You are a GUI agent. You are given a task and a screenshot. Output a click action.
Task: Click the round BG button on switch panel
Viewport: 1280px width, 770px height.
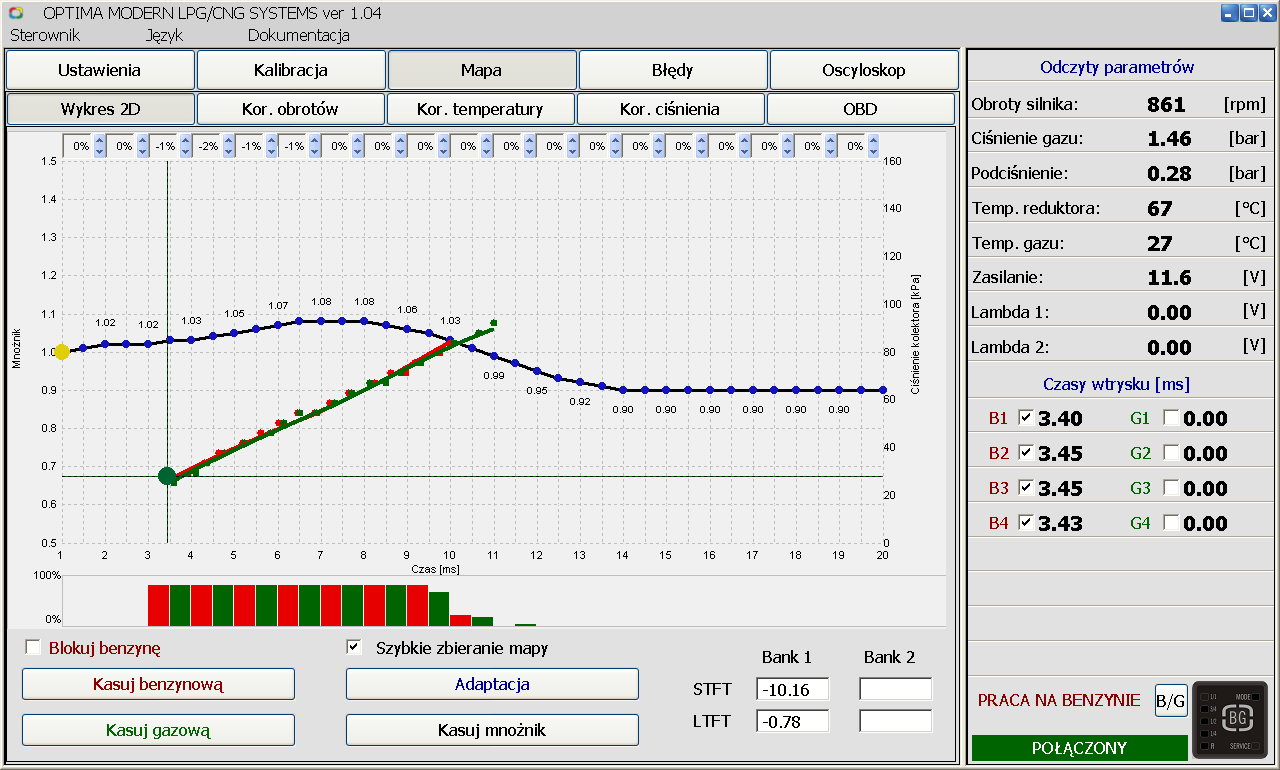click(1238, 716)
